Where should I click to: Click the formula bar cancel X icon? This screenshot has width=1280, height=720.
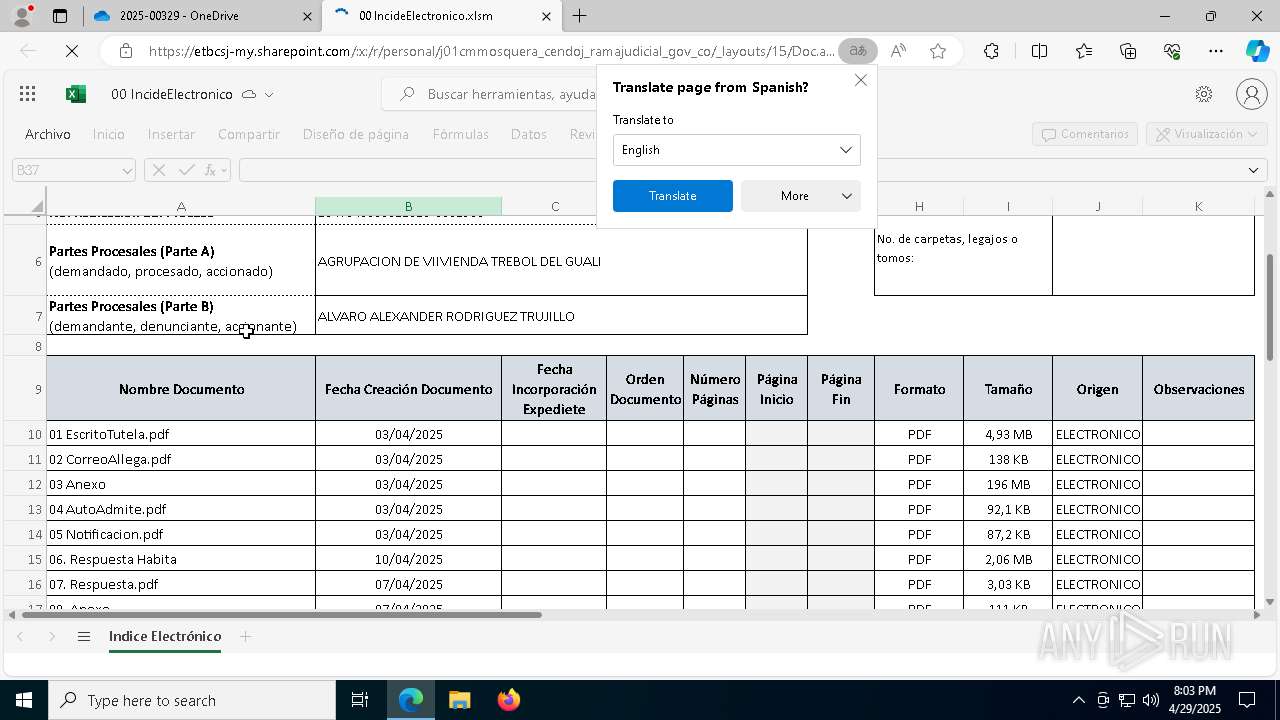point(158,170)
